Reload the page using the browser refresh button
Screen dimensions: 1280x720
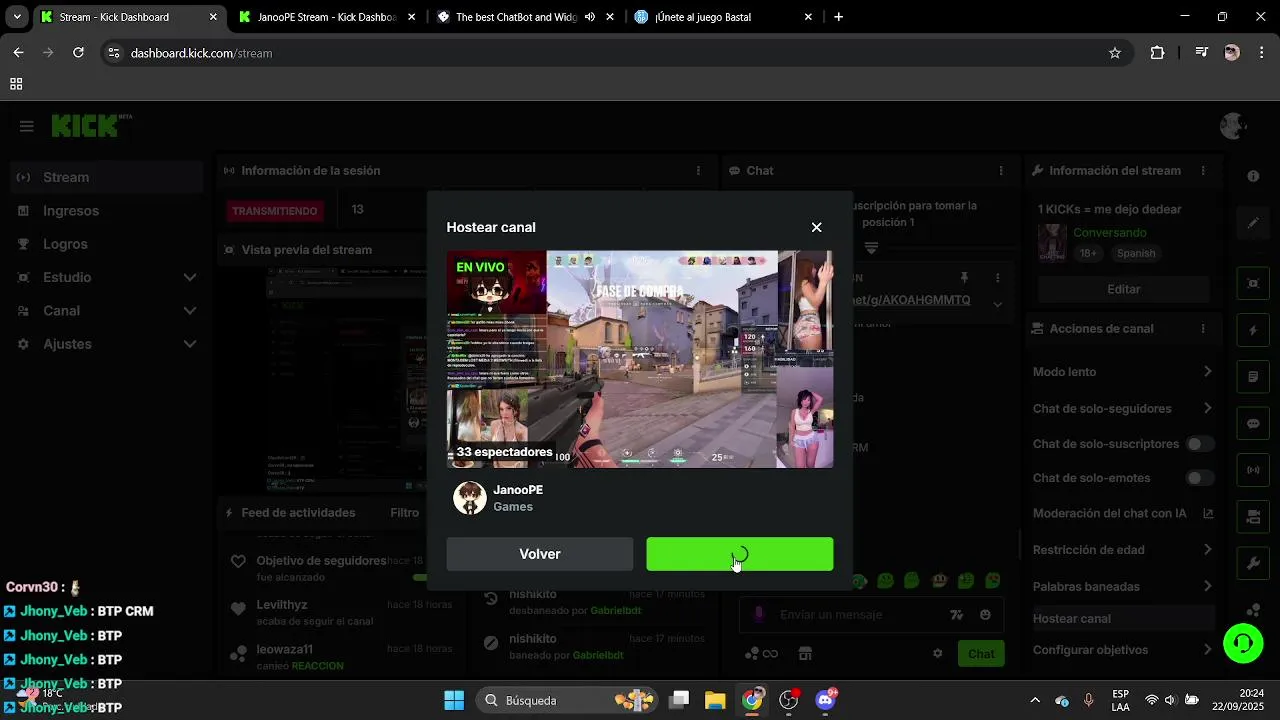[78, 53]
